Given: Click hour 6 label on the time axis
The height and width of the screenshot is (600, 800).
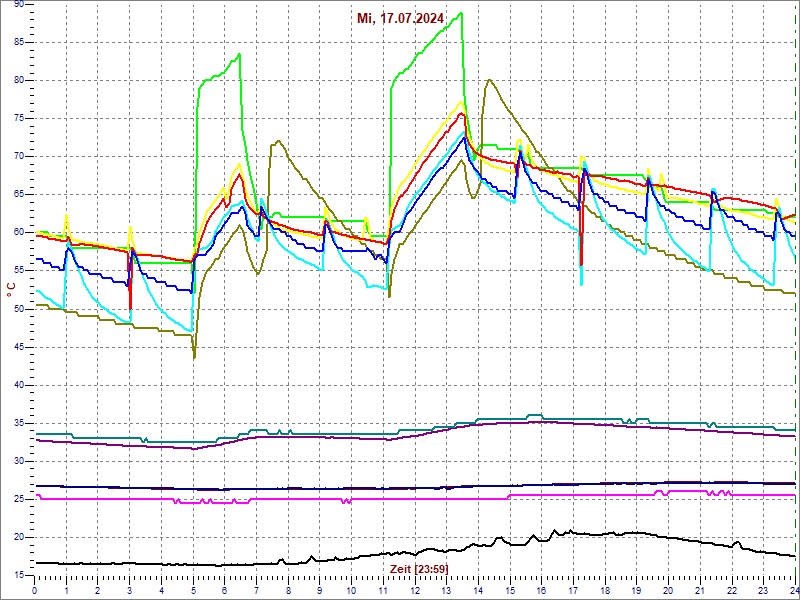Looking at the screenshot, I should point(224,591).
